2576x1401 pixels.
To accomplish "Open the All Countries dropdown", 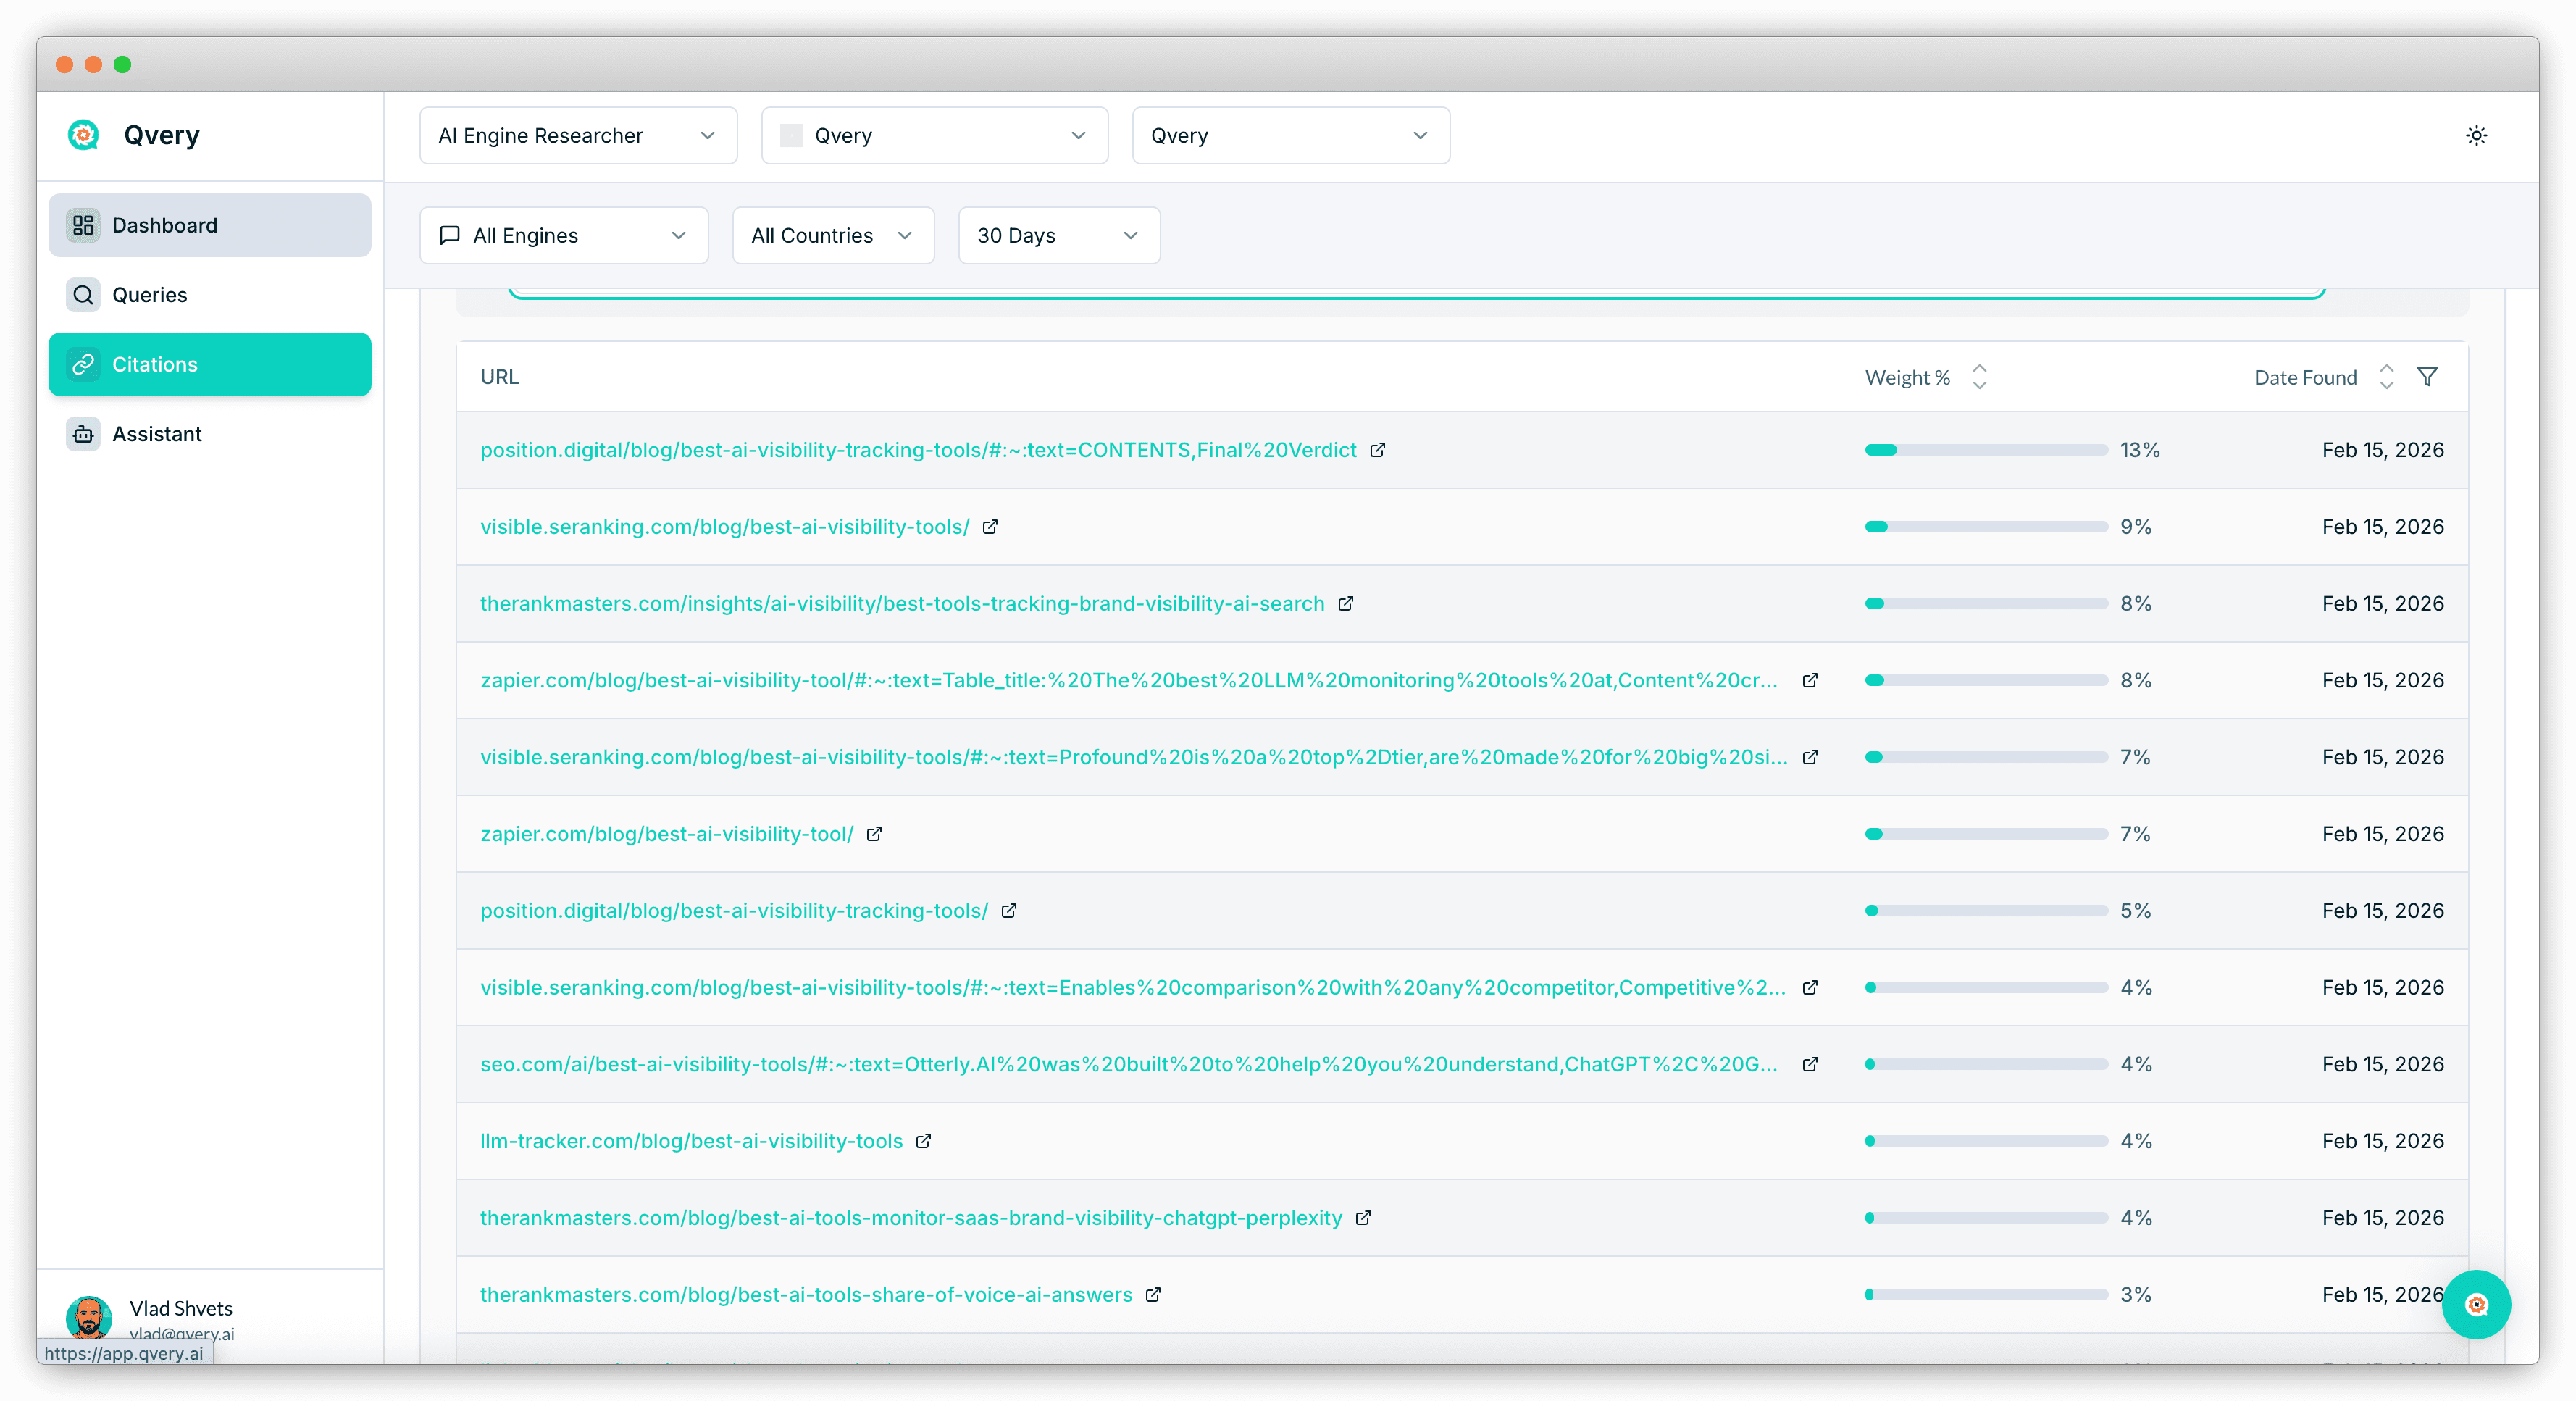I will pos(832,236).
